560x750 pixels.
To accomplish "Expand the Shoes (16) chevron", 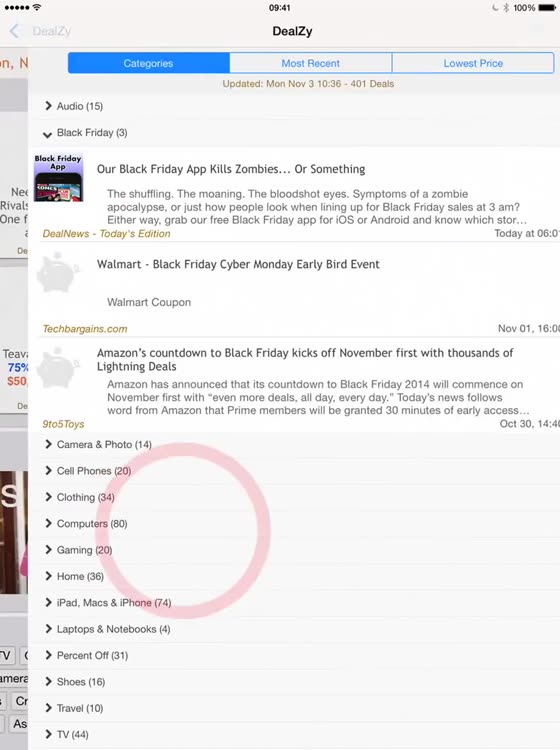I will (48, 681).
